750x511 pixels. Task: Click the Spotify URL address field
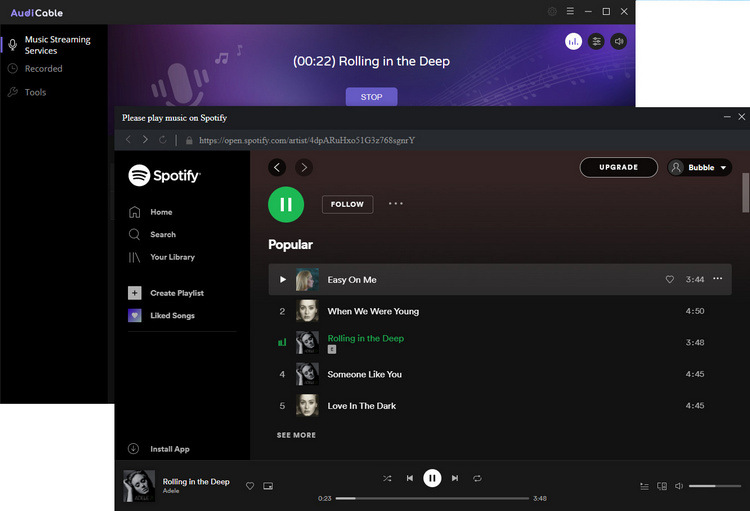point(307,140)
